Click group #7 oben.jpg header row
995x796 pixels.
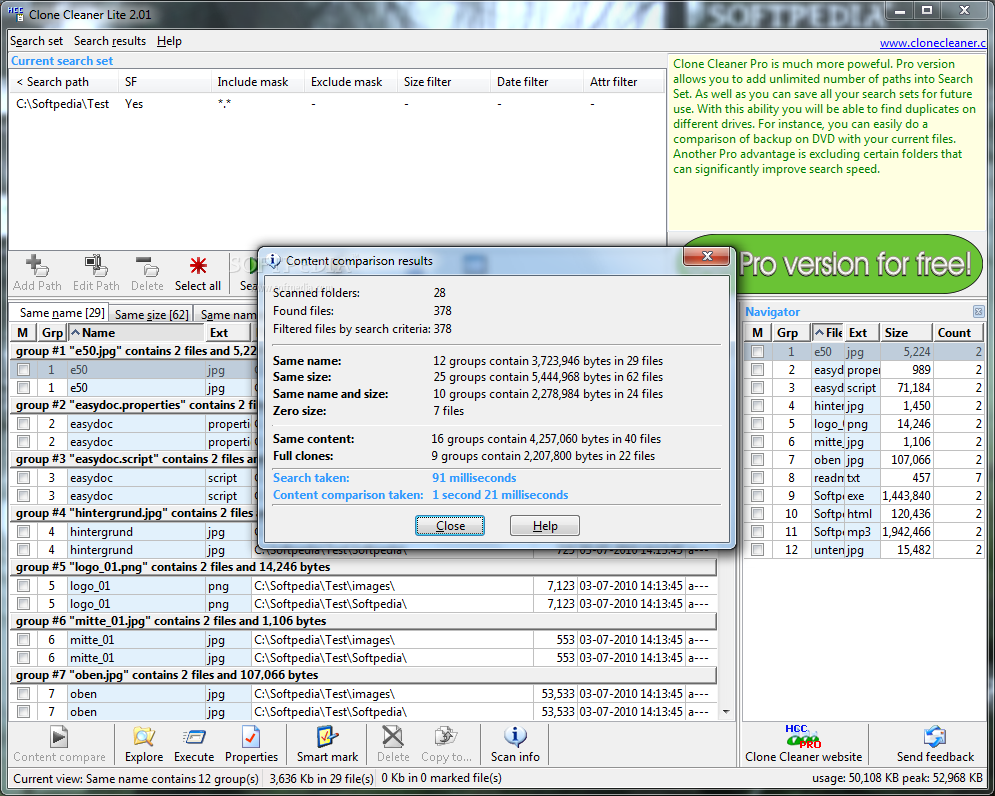(x=364, y=675)
